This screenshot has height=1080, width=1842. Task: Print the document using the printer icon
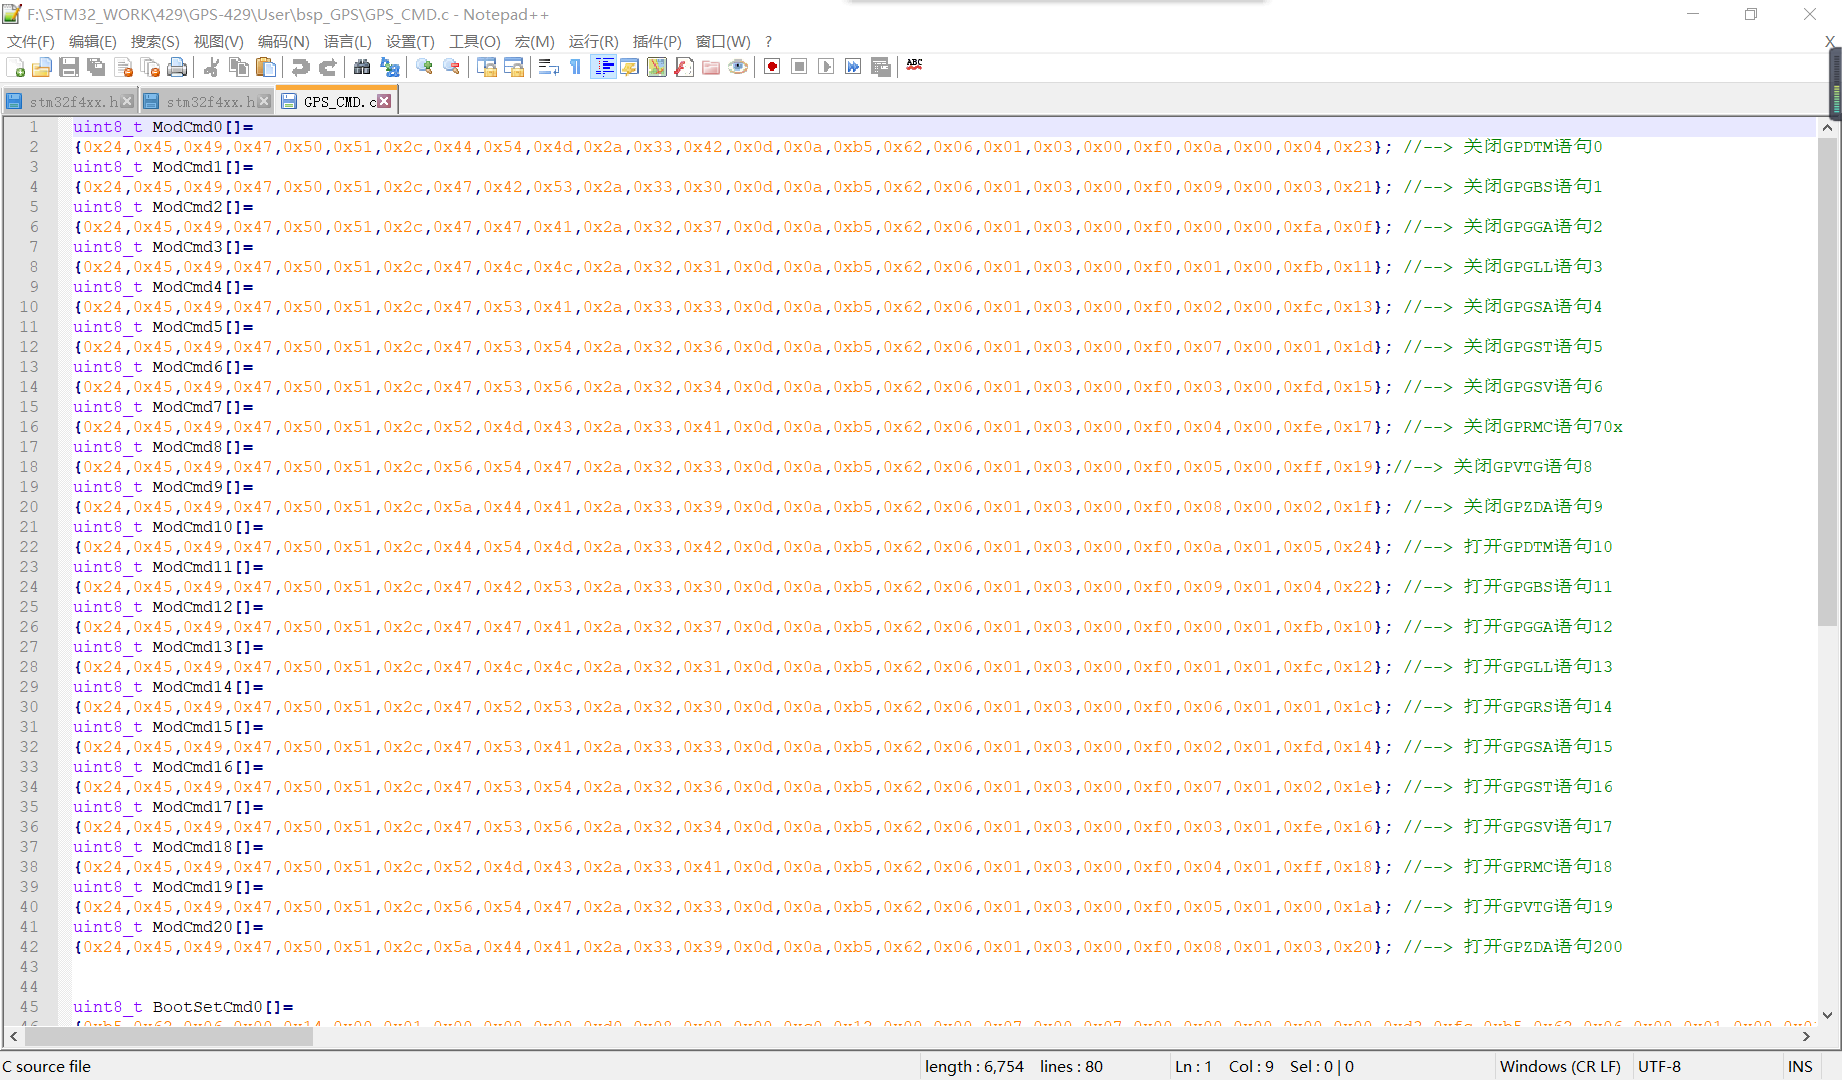pos(178,67)
